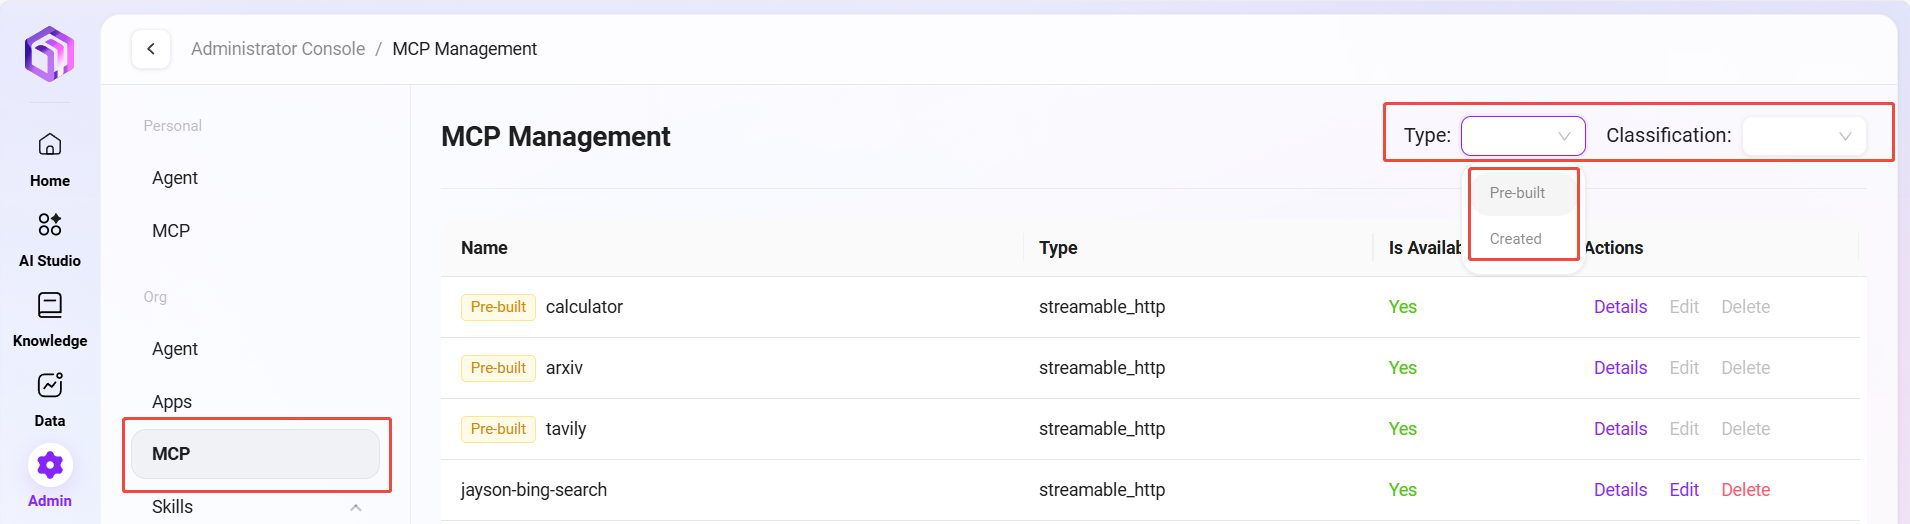Go to Home in sidebar

50,146
